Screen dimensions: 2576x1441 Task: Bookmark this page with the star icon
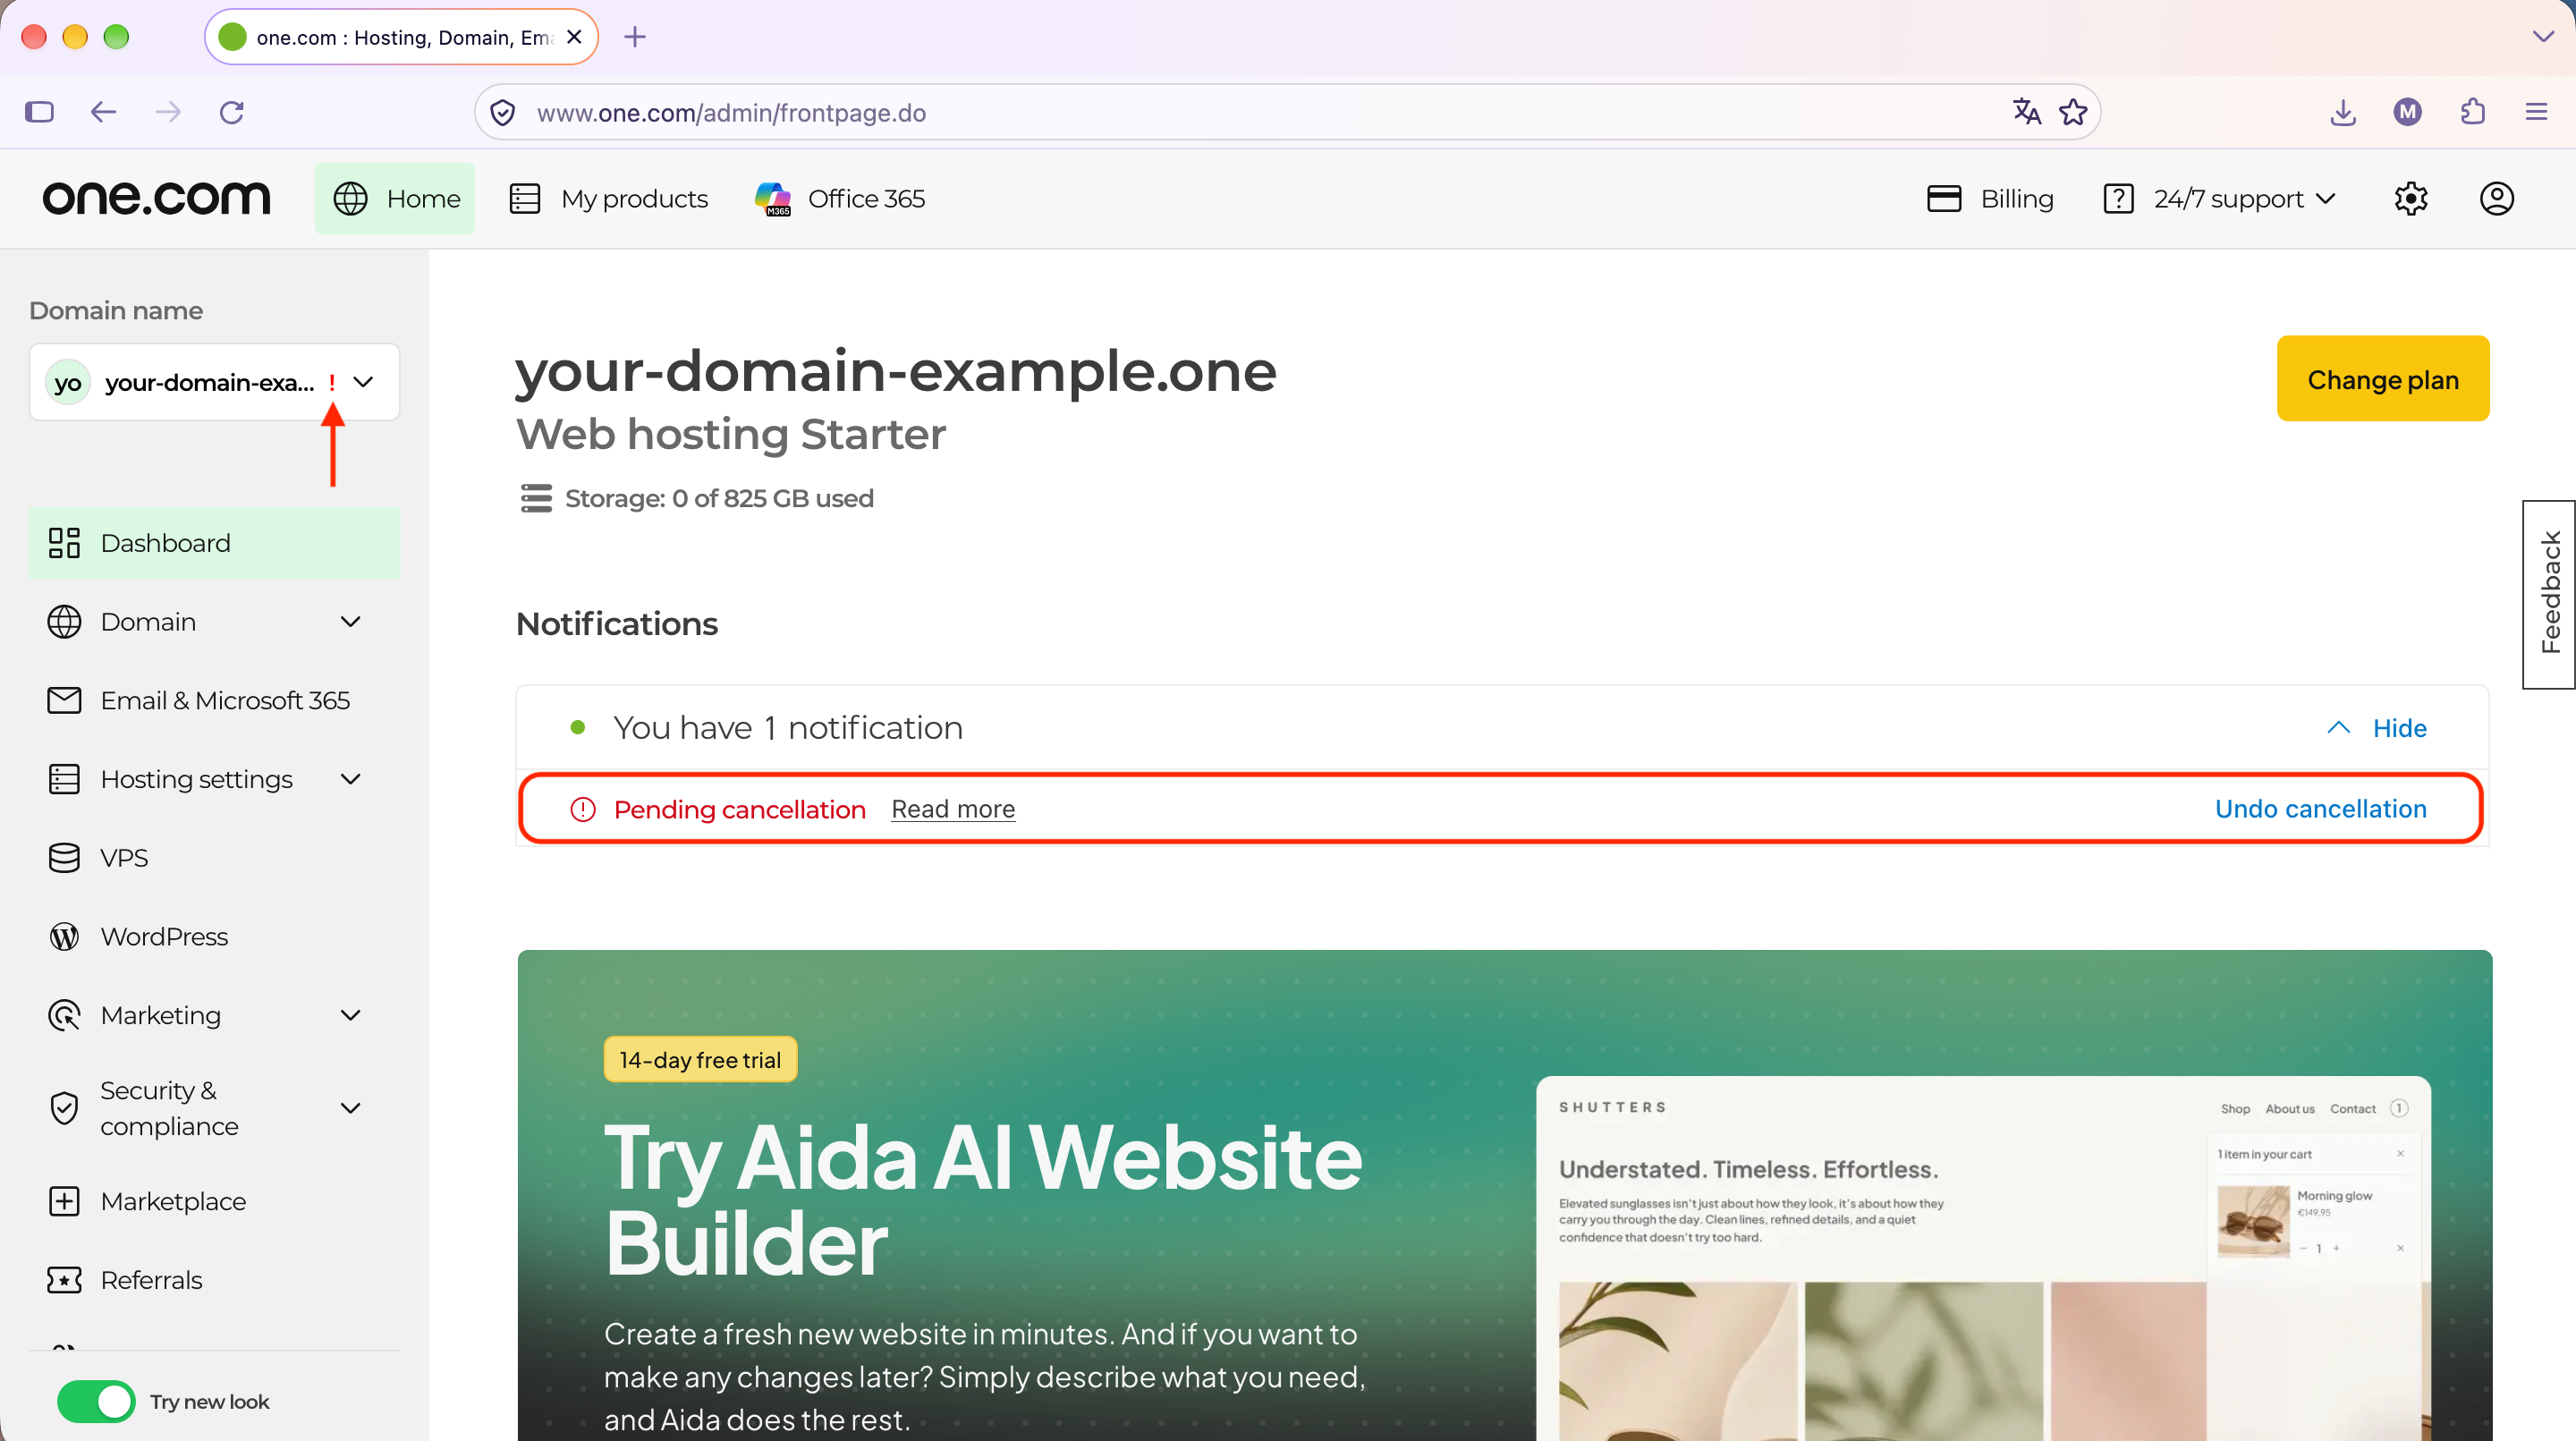point(2073,112)
